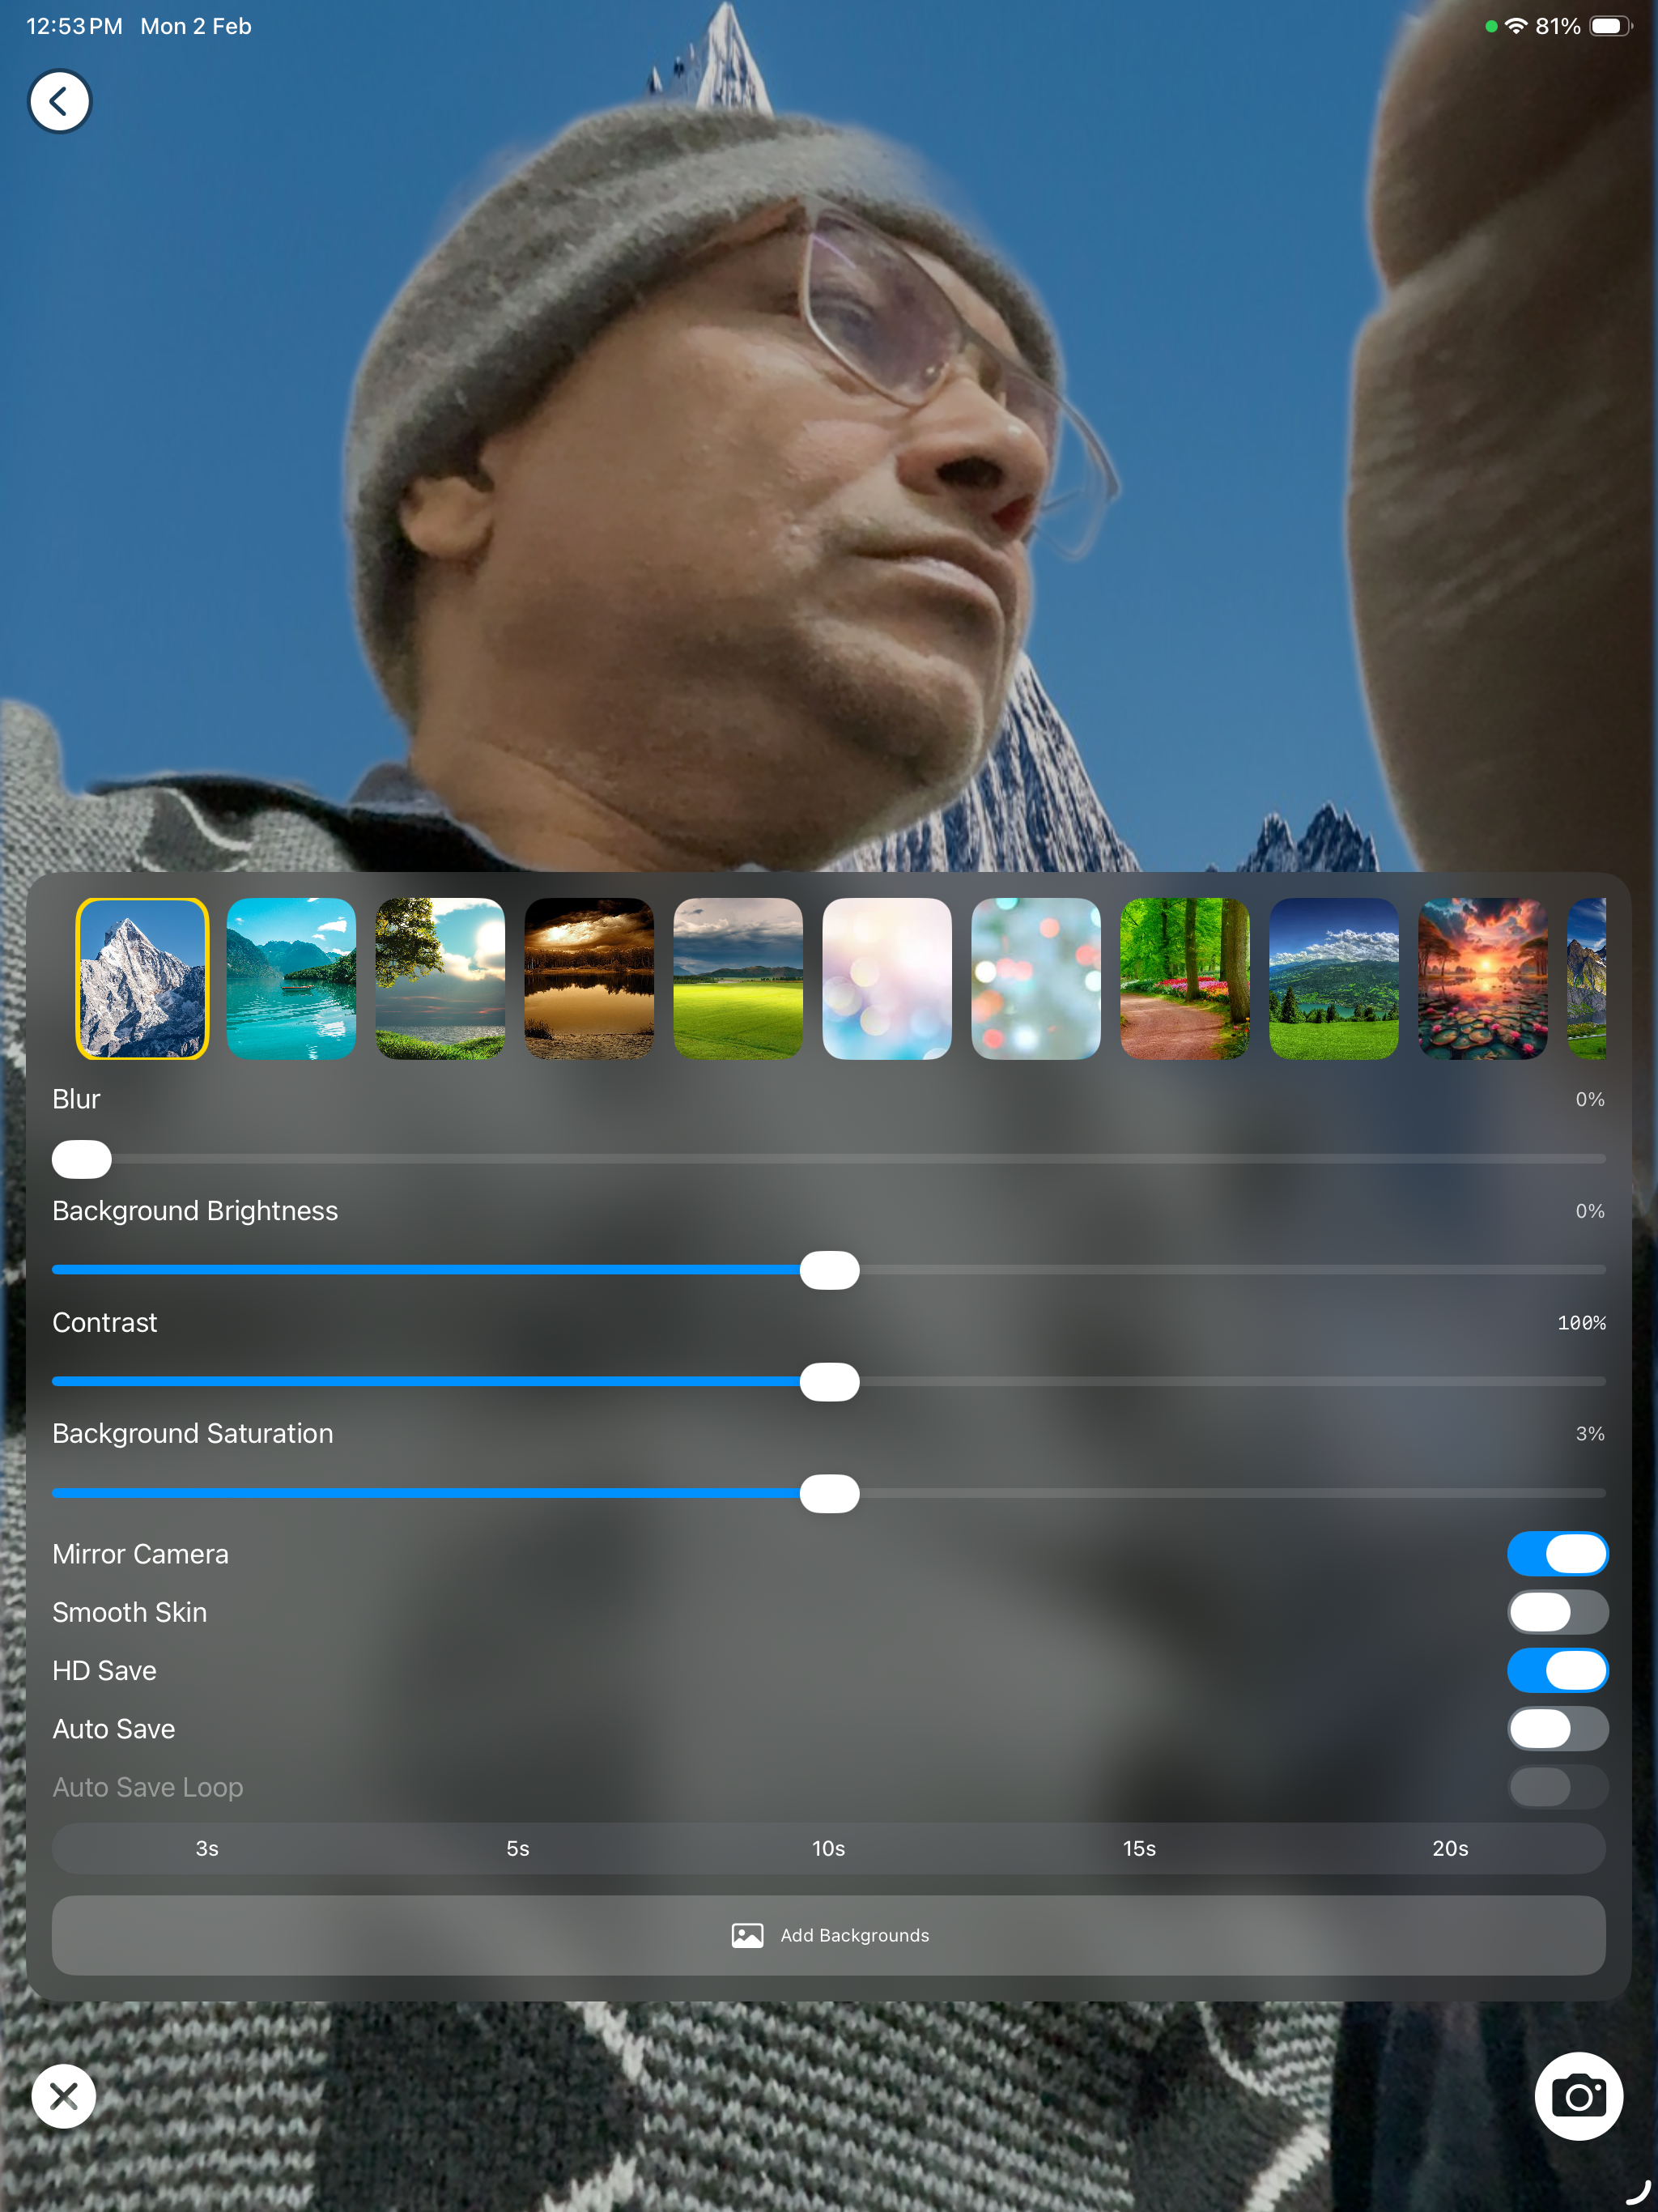Image resolution: width=1658 pixels, height=2212 pixels.
Task: Choose the green valley with blue sky background
Action: click(x=1334, y=978)
